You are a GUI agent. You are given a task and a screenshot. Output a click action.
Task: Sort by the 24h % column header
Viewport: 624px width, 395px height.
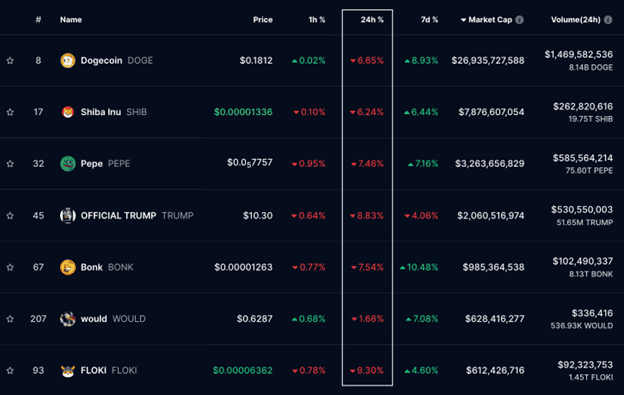(x=372, y=20)
